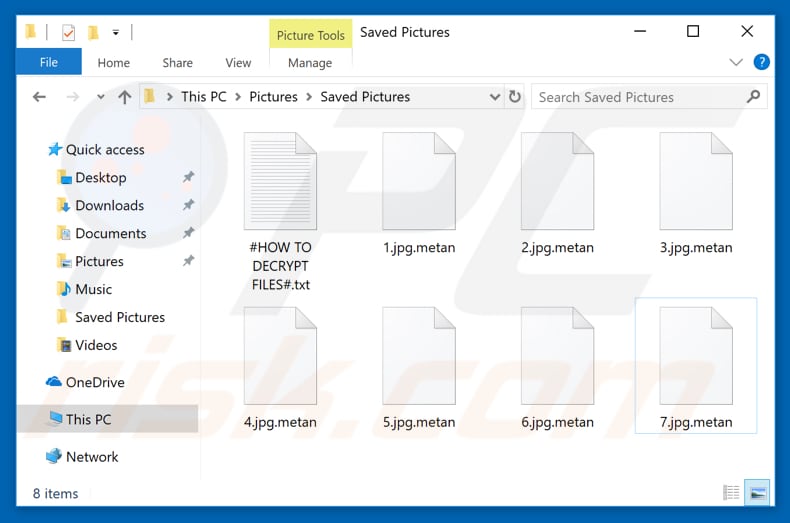Click the pin icon next to Downloads
This screenshot has height=523, width=790.
point(188,205)
